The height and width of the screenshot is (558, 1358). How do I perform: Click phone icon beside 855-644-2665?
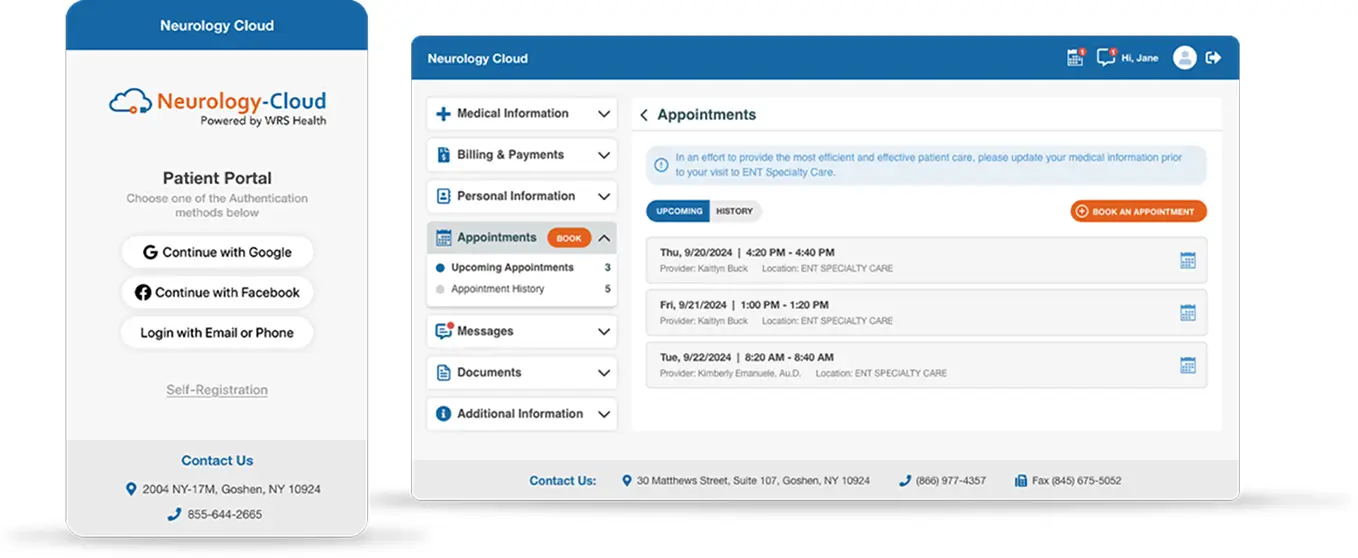(174, 514)
